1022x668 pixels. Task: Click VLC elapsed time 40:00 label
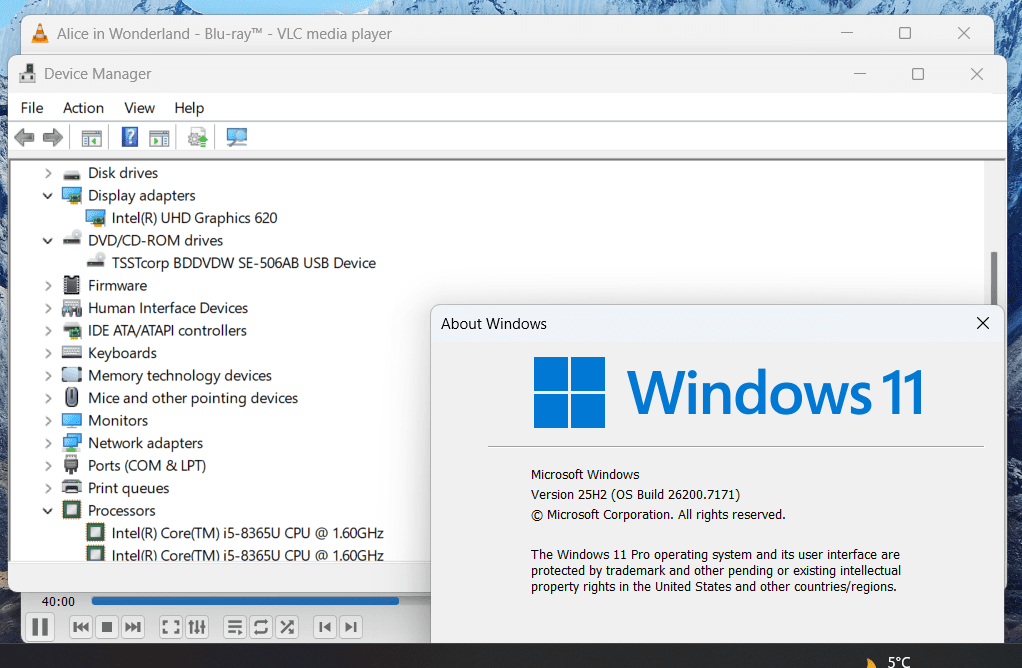click(58, 602)
